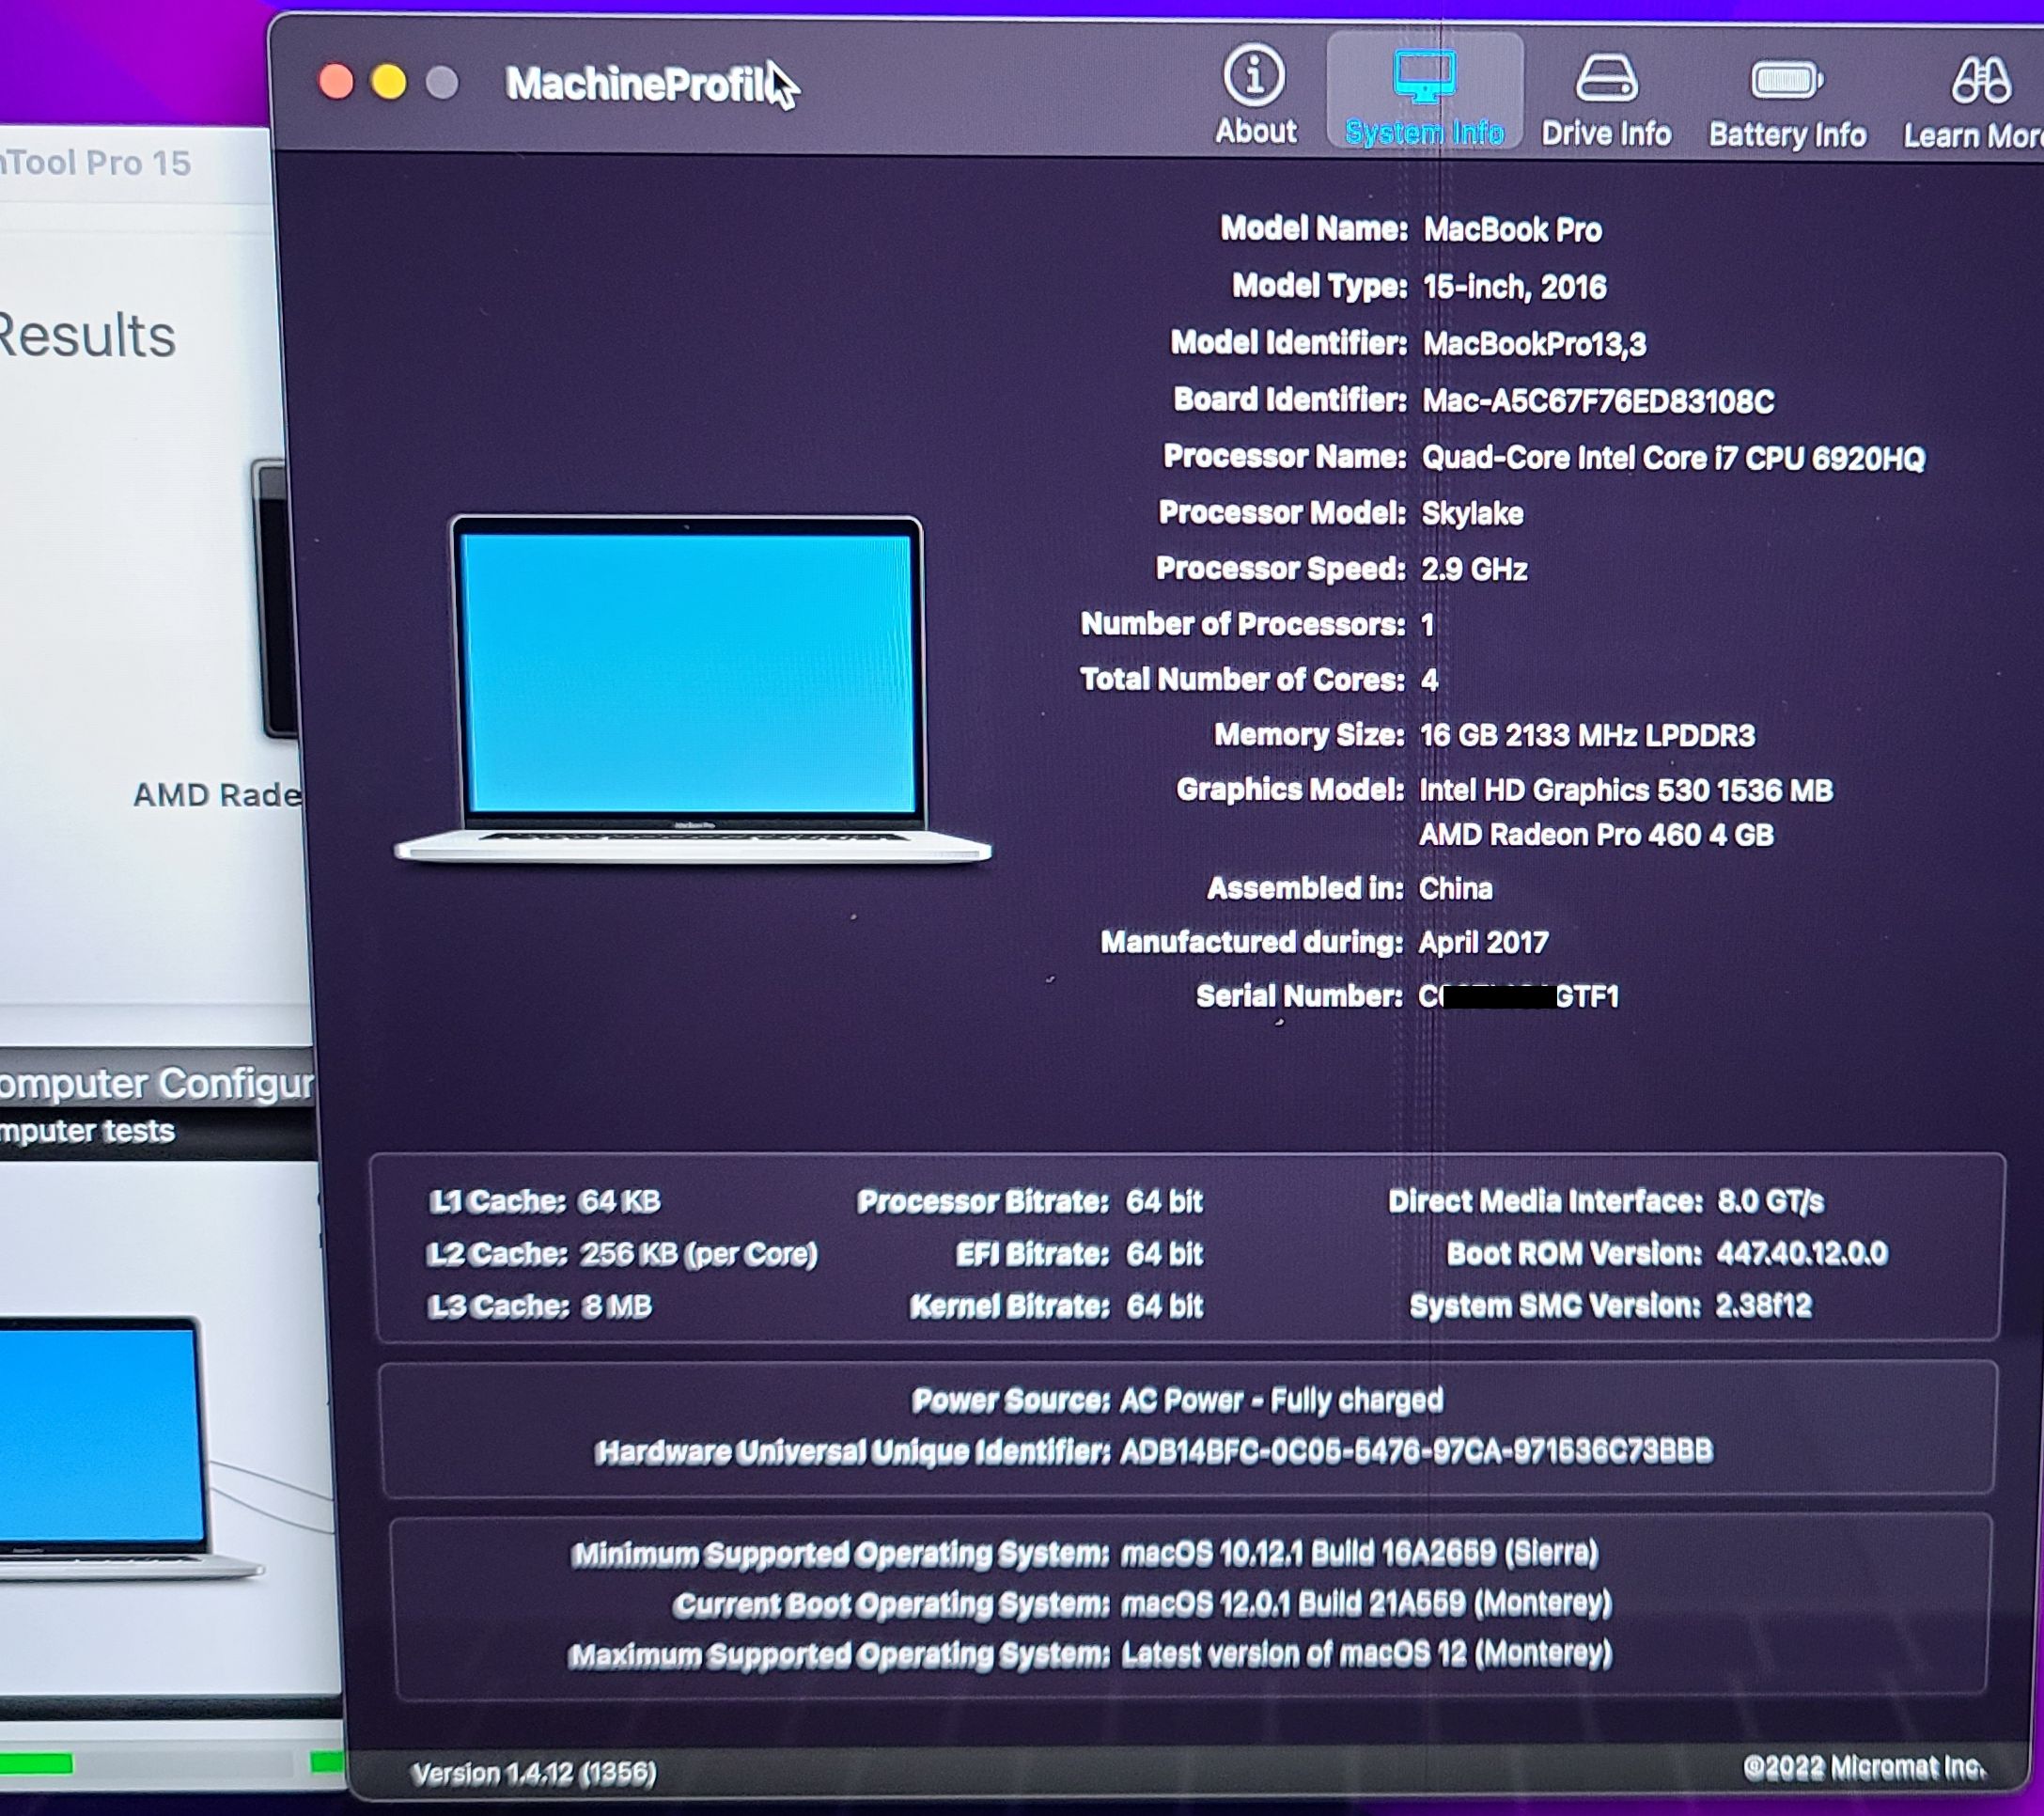The width and height of the screenshot is (2044, 1816).
Task: Click the Version 1.4.12 text
Action: tap(533, 1773)
